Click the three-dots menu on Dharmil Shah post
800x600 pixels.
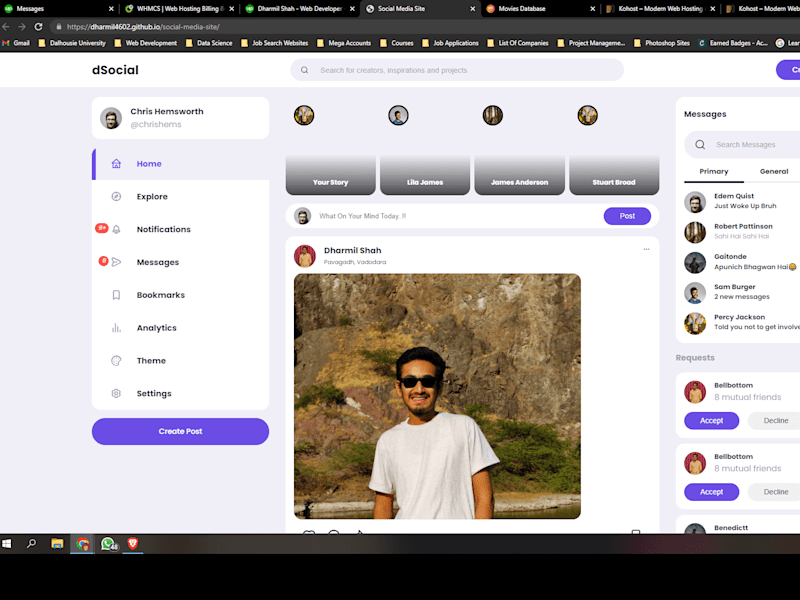point(646,249)
